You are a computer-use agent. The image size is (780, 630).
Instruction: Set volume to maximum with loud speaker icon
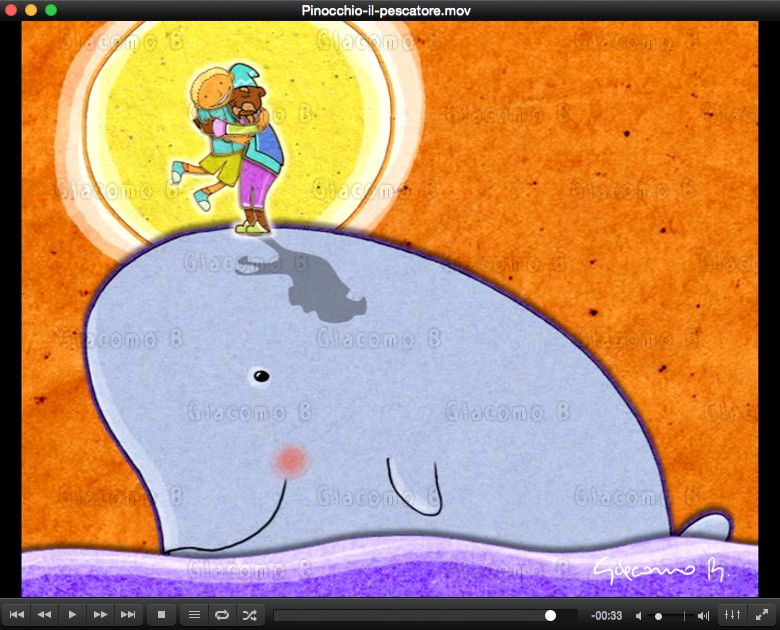(703, 616)
